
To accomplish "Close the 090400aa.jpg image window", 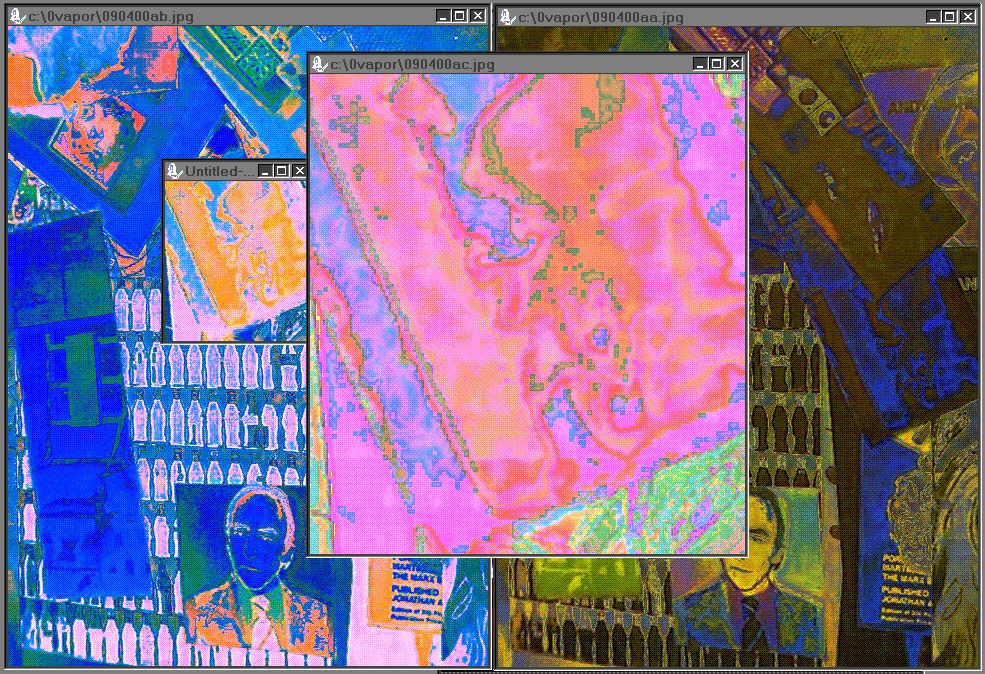I will pos(968,17).
